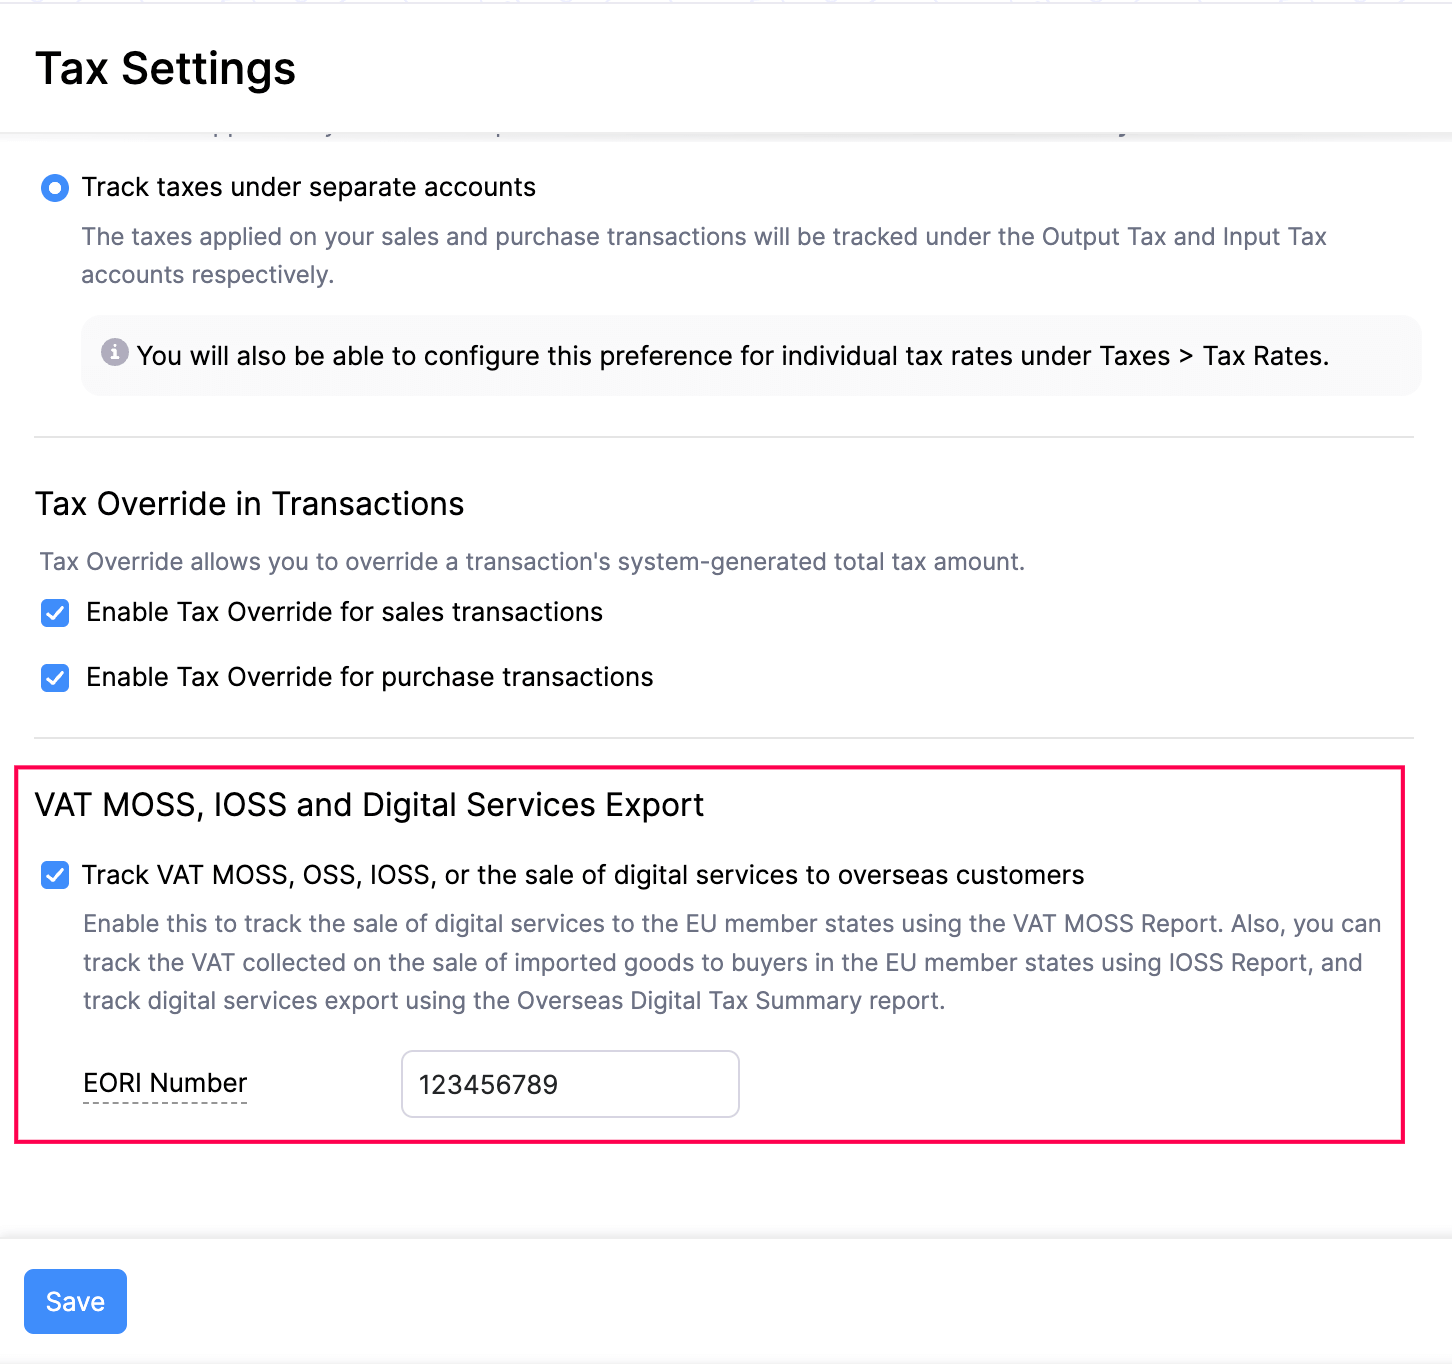This screenshot has height=1364, width=1452.
Task: Click the Tax Override description sentence
Action: [x=532, y=562]
